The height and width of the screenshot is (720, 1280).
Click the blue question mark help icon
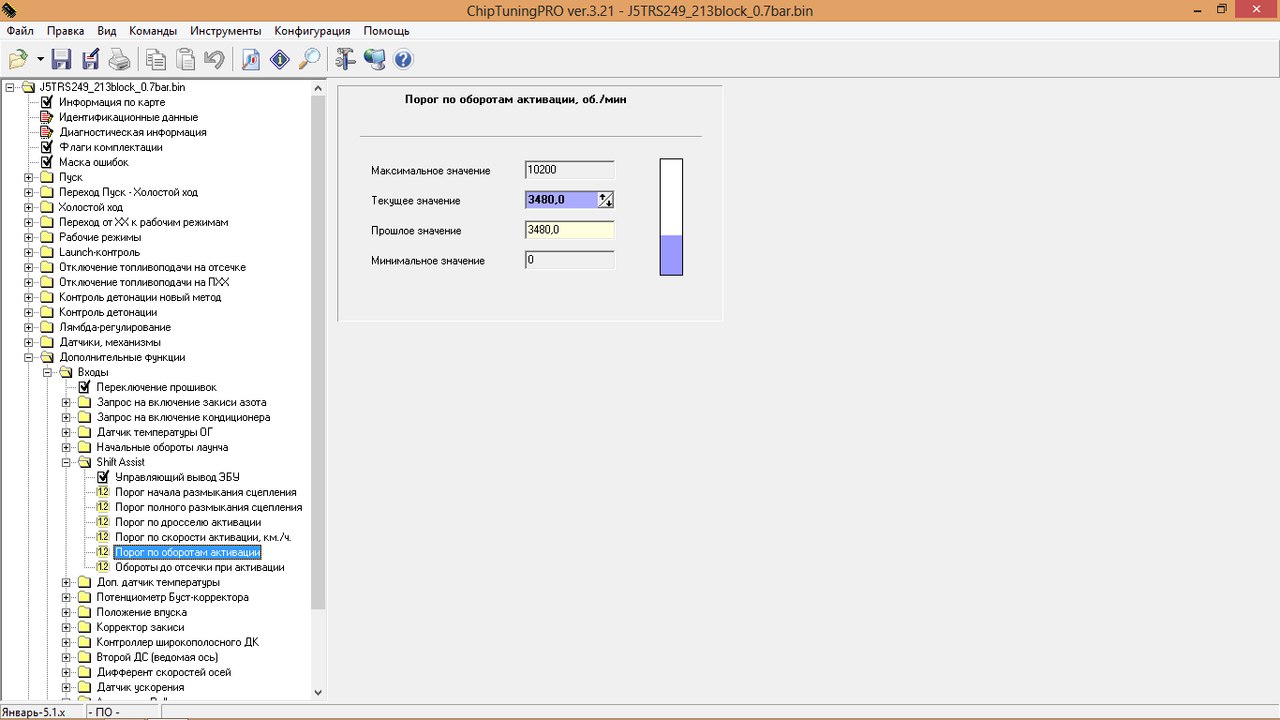point(403,60)
